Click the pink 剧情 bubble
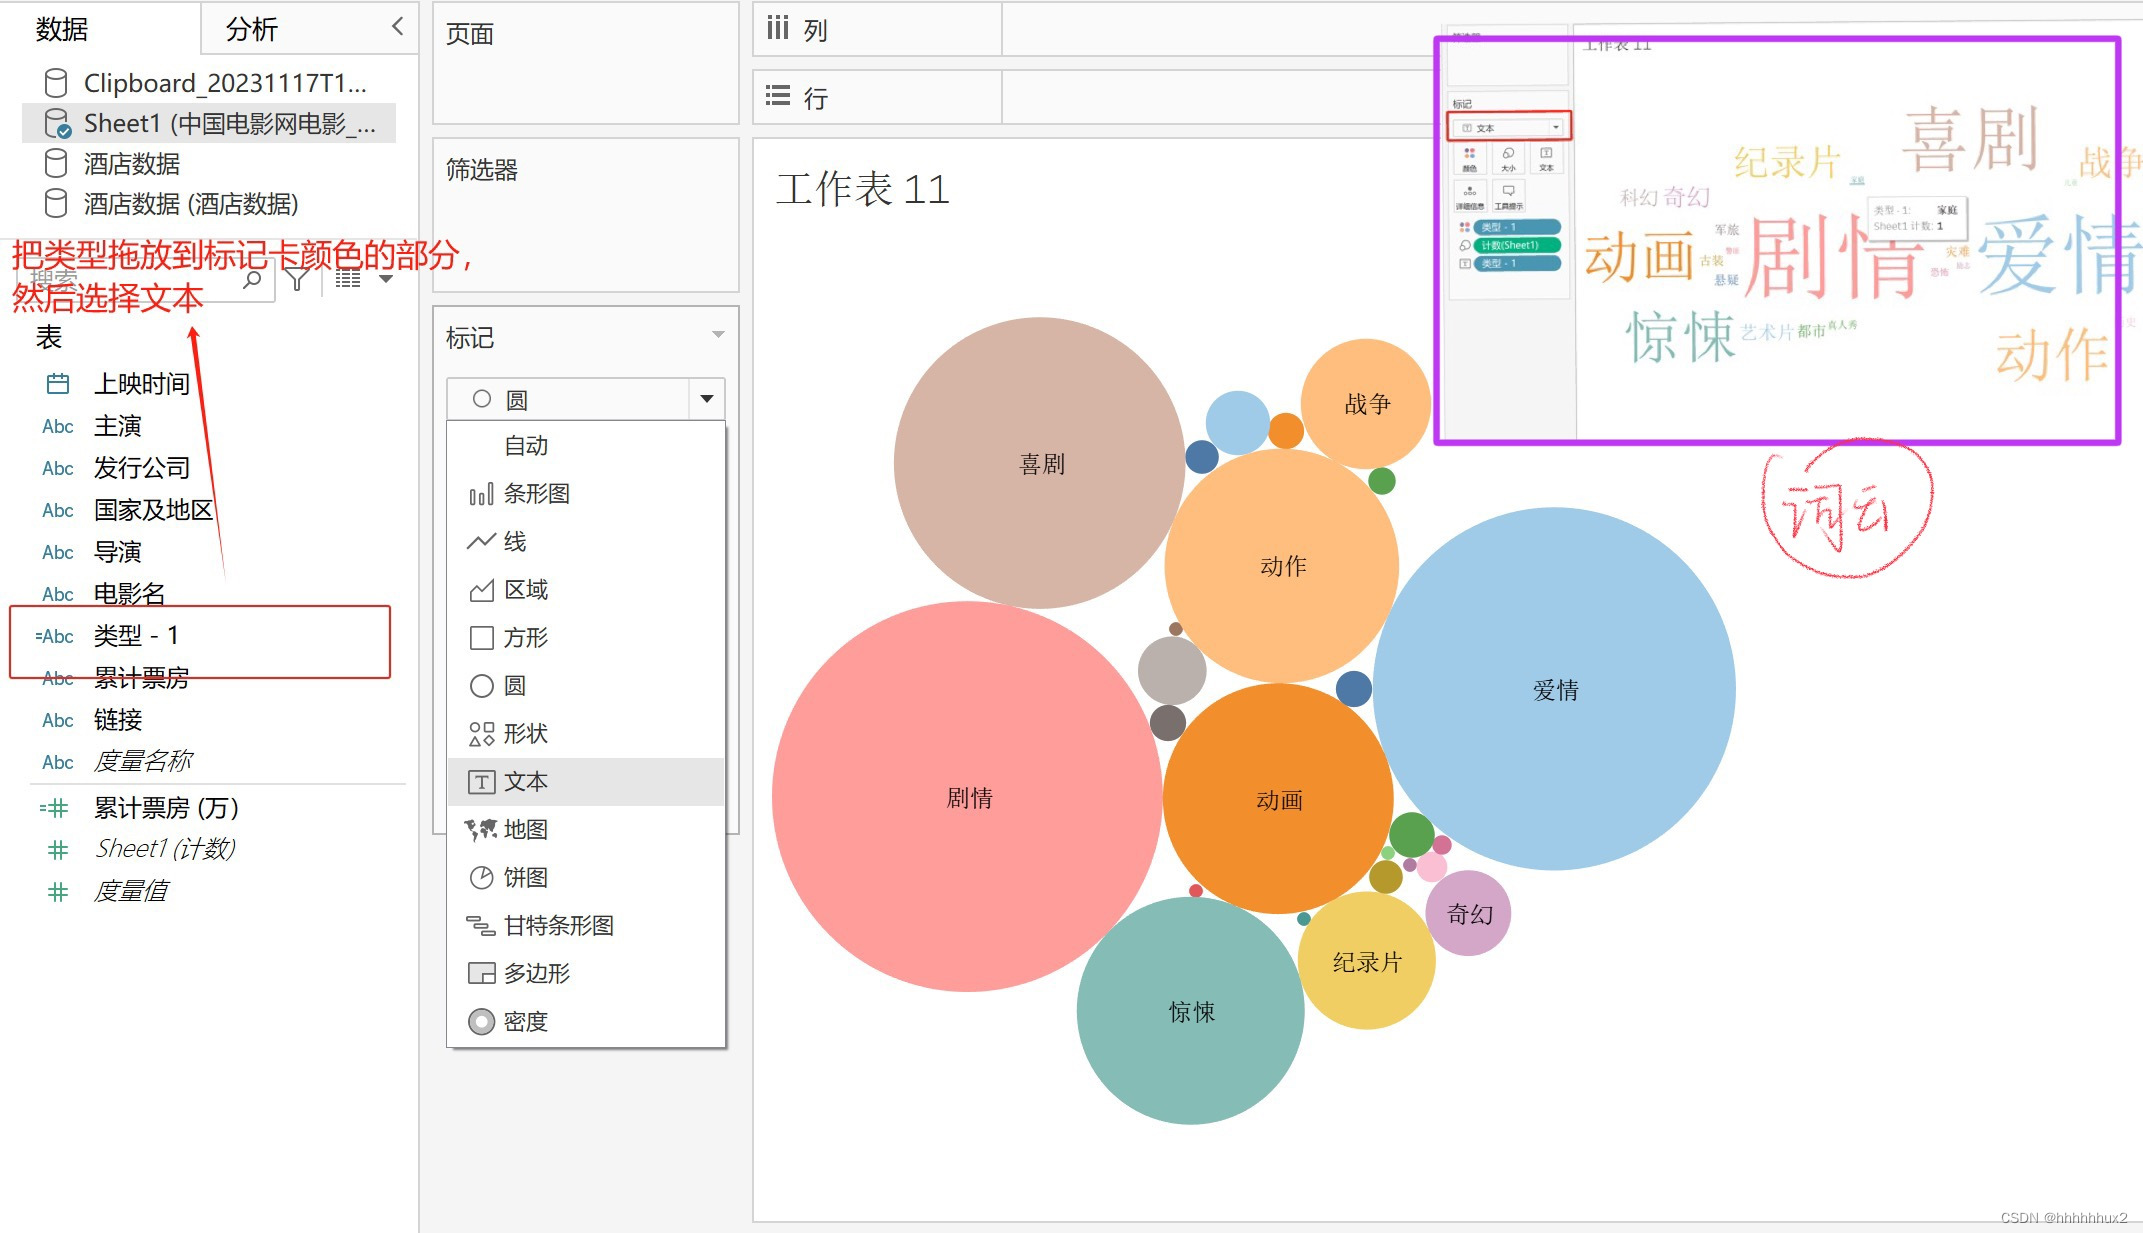The height and width of the screenshot is (1233, 2143). coord(968,797)
